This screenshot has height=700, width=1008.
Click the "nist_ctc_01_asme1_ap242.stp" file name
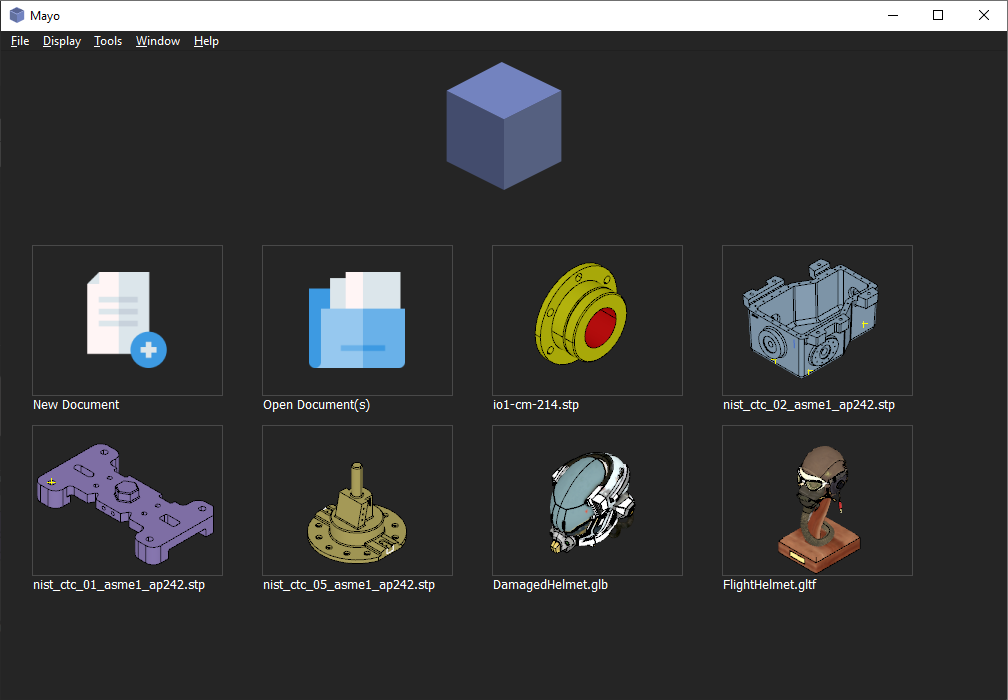pos(119,585)
